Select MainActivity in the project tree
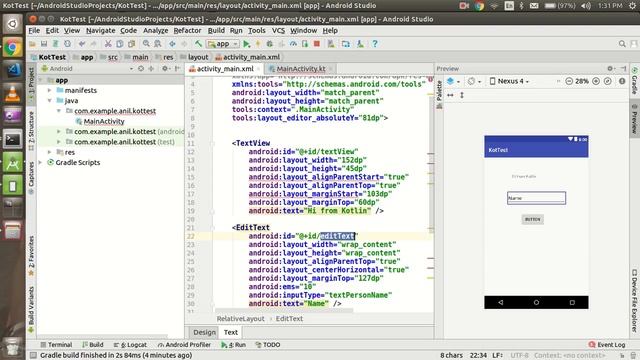Image resolution: width=640 pixels, height=360 pixels. (x=104, y=121)
